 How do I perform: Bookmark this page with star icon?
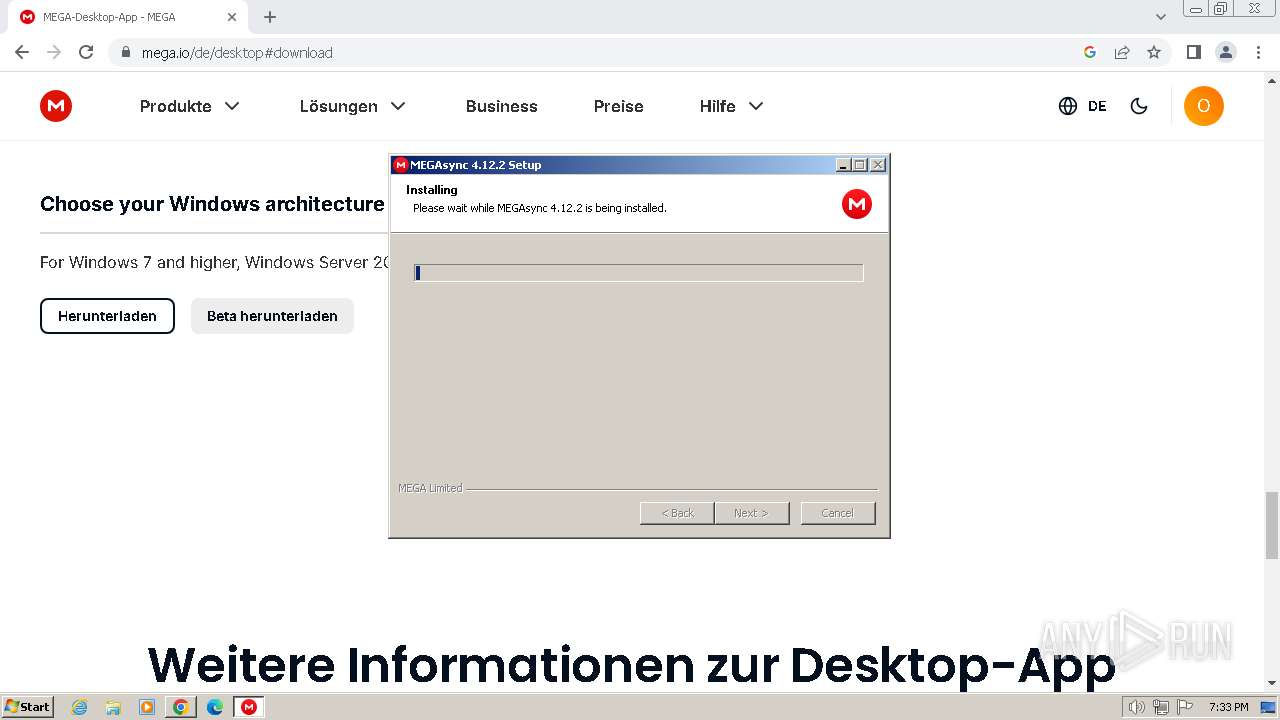click(1154, 52)
